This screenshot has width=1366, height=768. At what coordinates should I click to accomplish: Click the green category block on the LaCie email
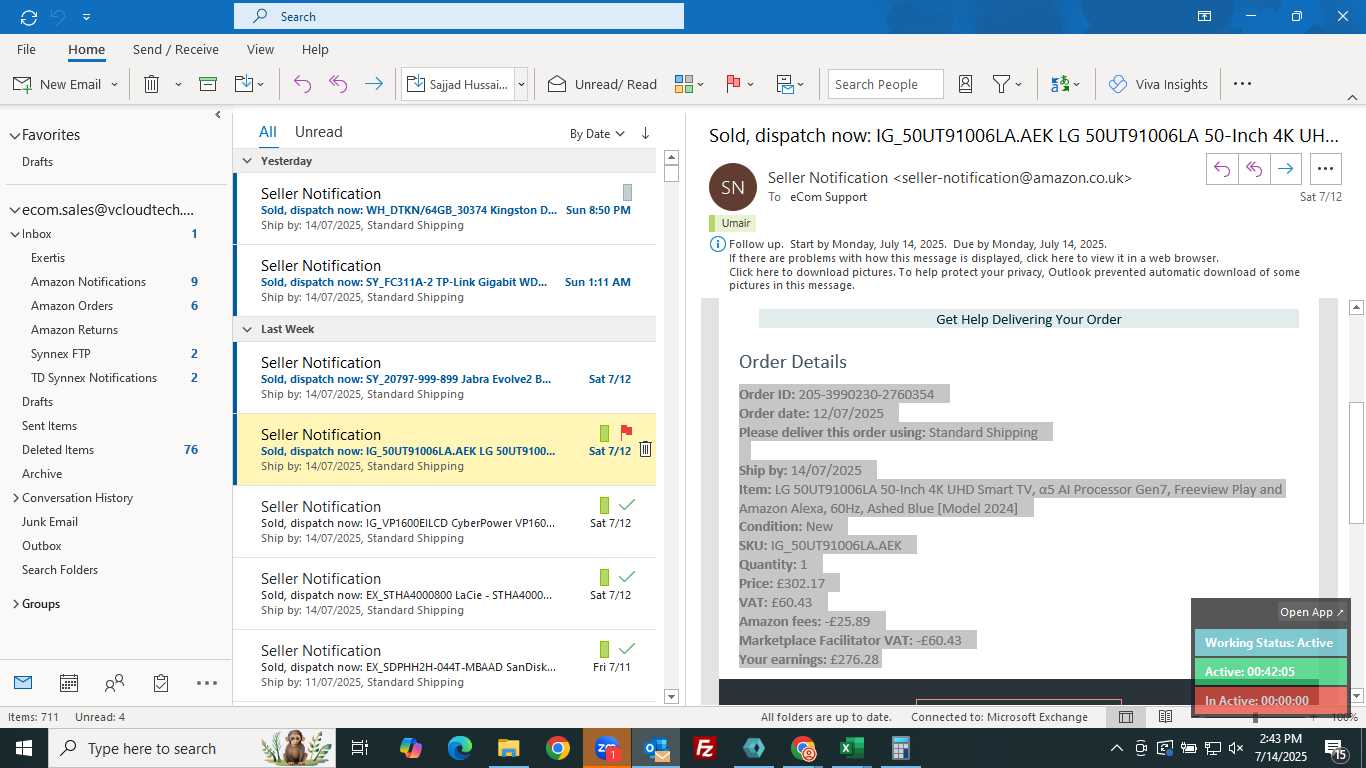[604, 577]
